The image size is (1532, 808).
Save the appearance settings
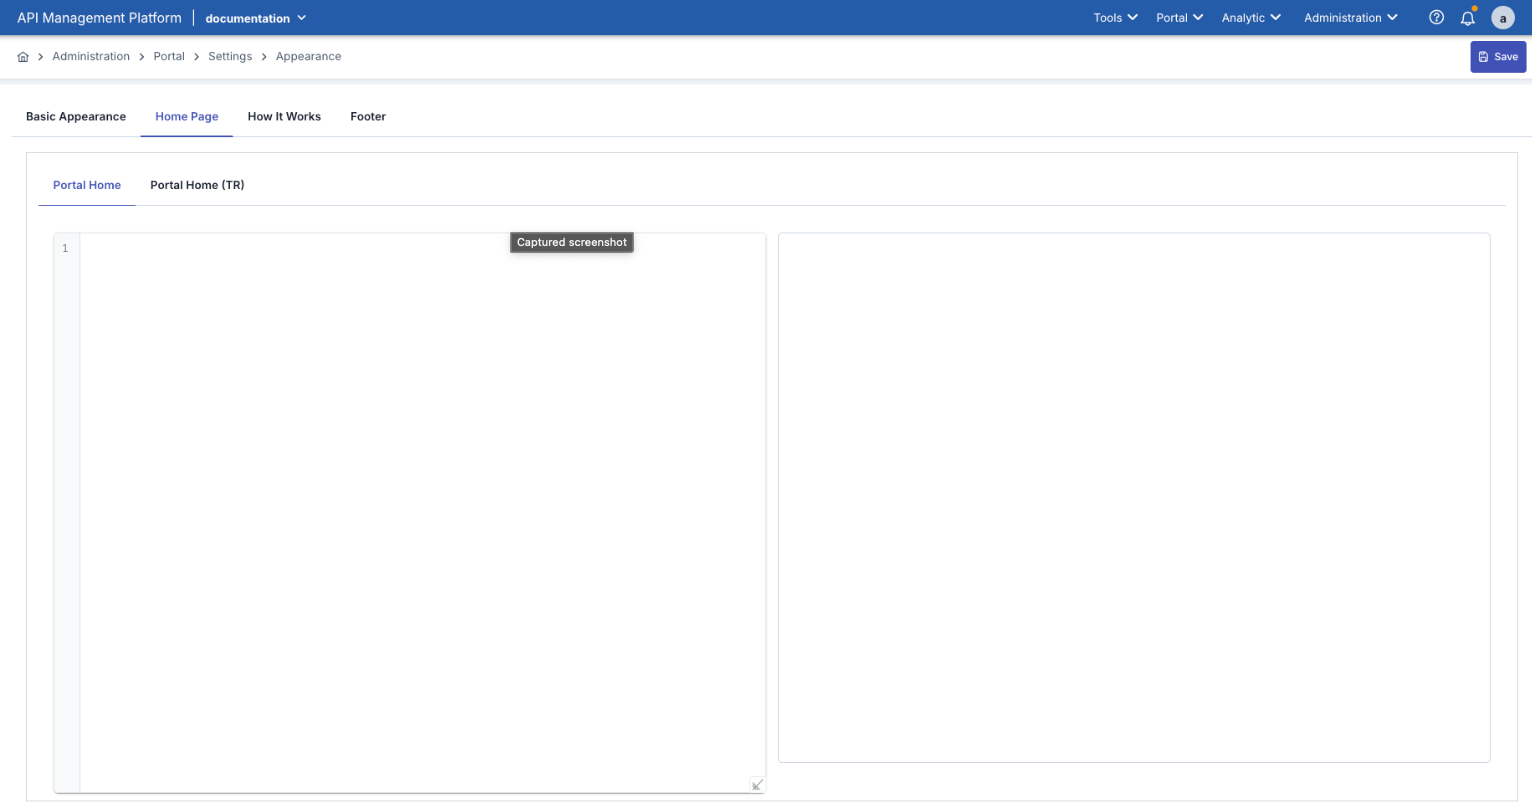click(1497, 57)
